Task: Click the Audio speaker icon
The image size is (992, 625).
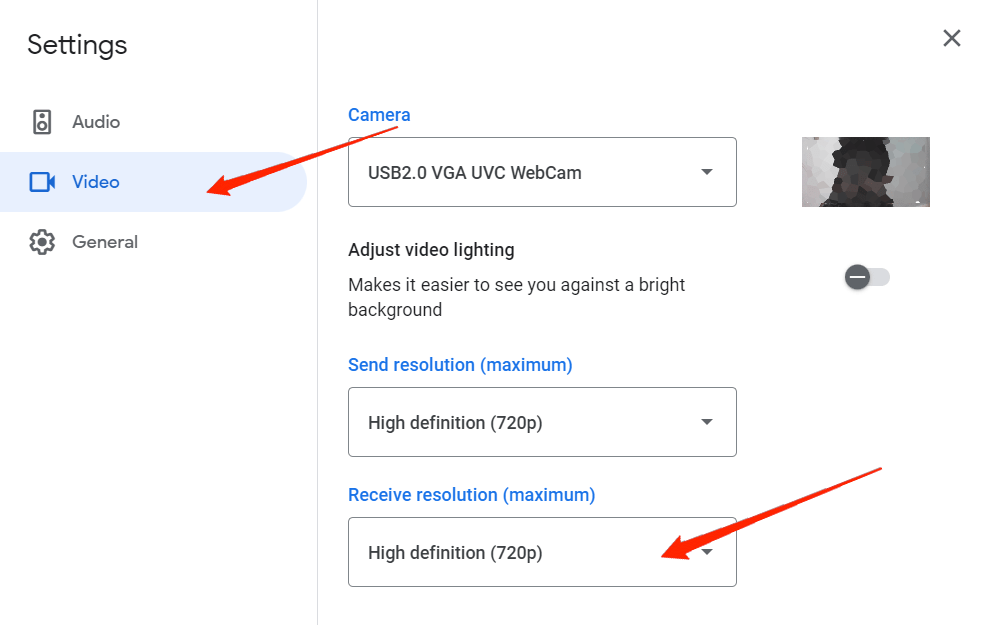Action: coord(42,122)
